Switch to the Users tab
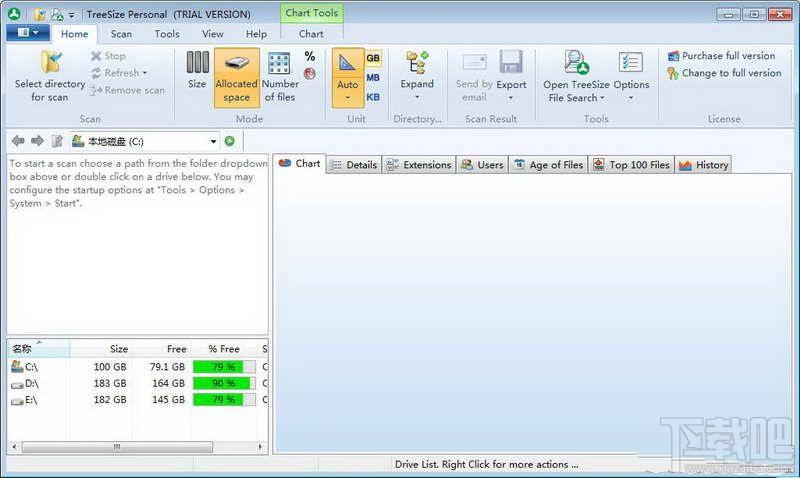This screenshot has width=800, height=478. click(x=482, y=165)
